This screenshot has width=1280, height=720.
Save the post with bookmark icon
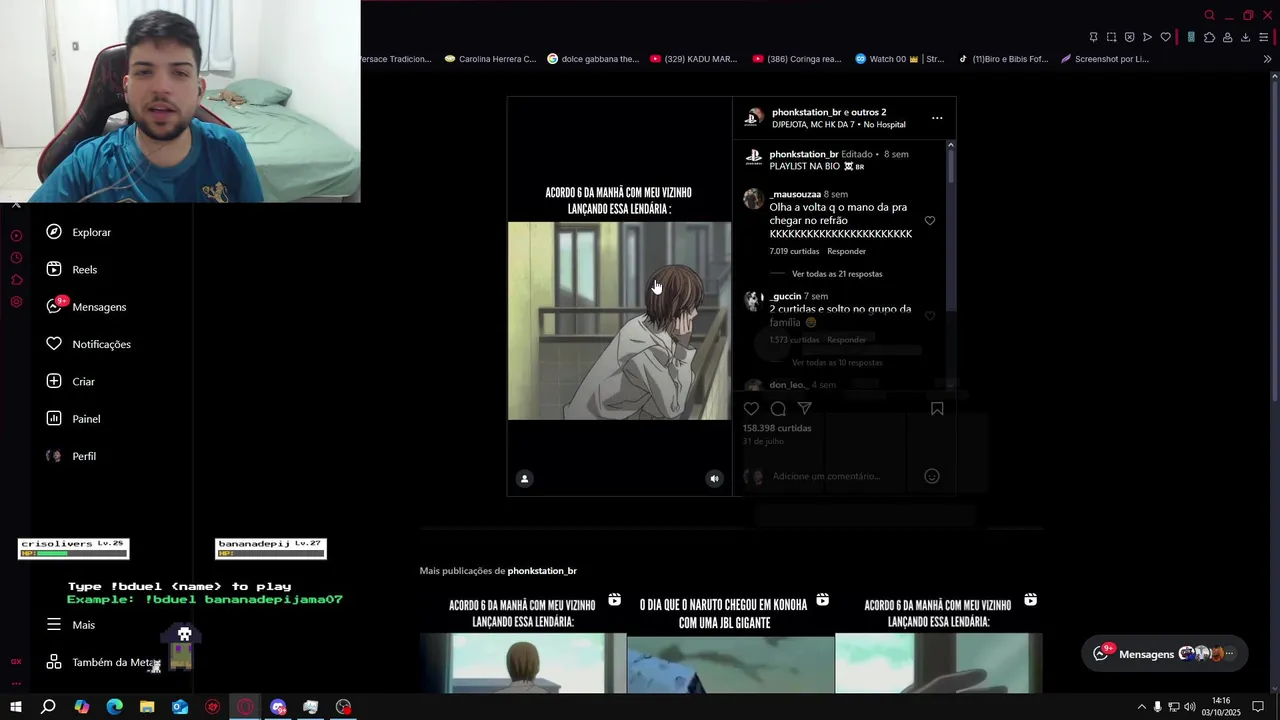pos(937,408)
